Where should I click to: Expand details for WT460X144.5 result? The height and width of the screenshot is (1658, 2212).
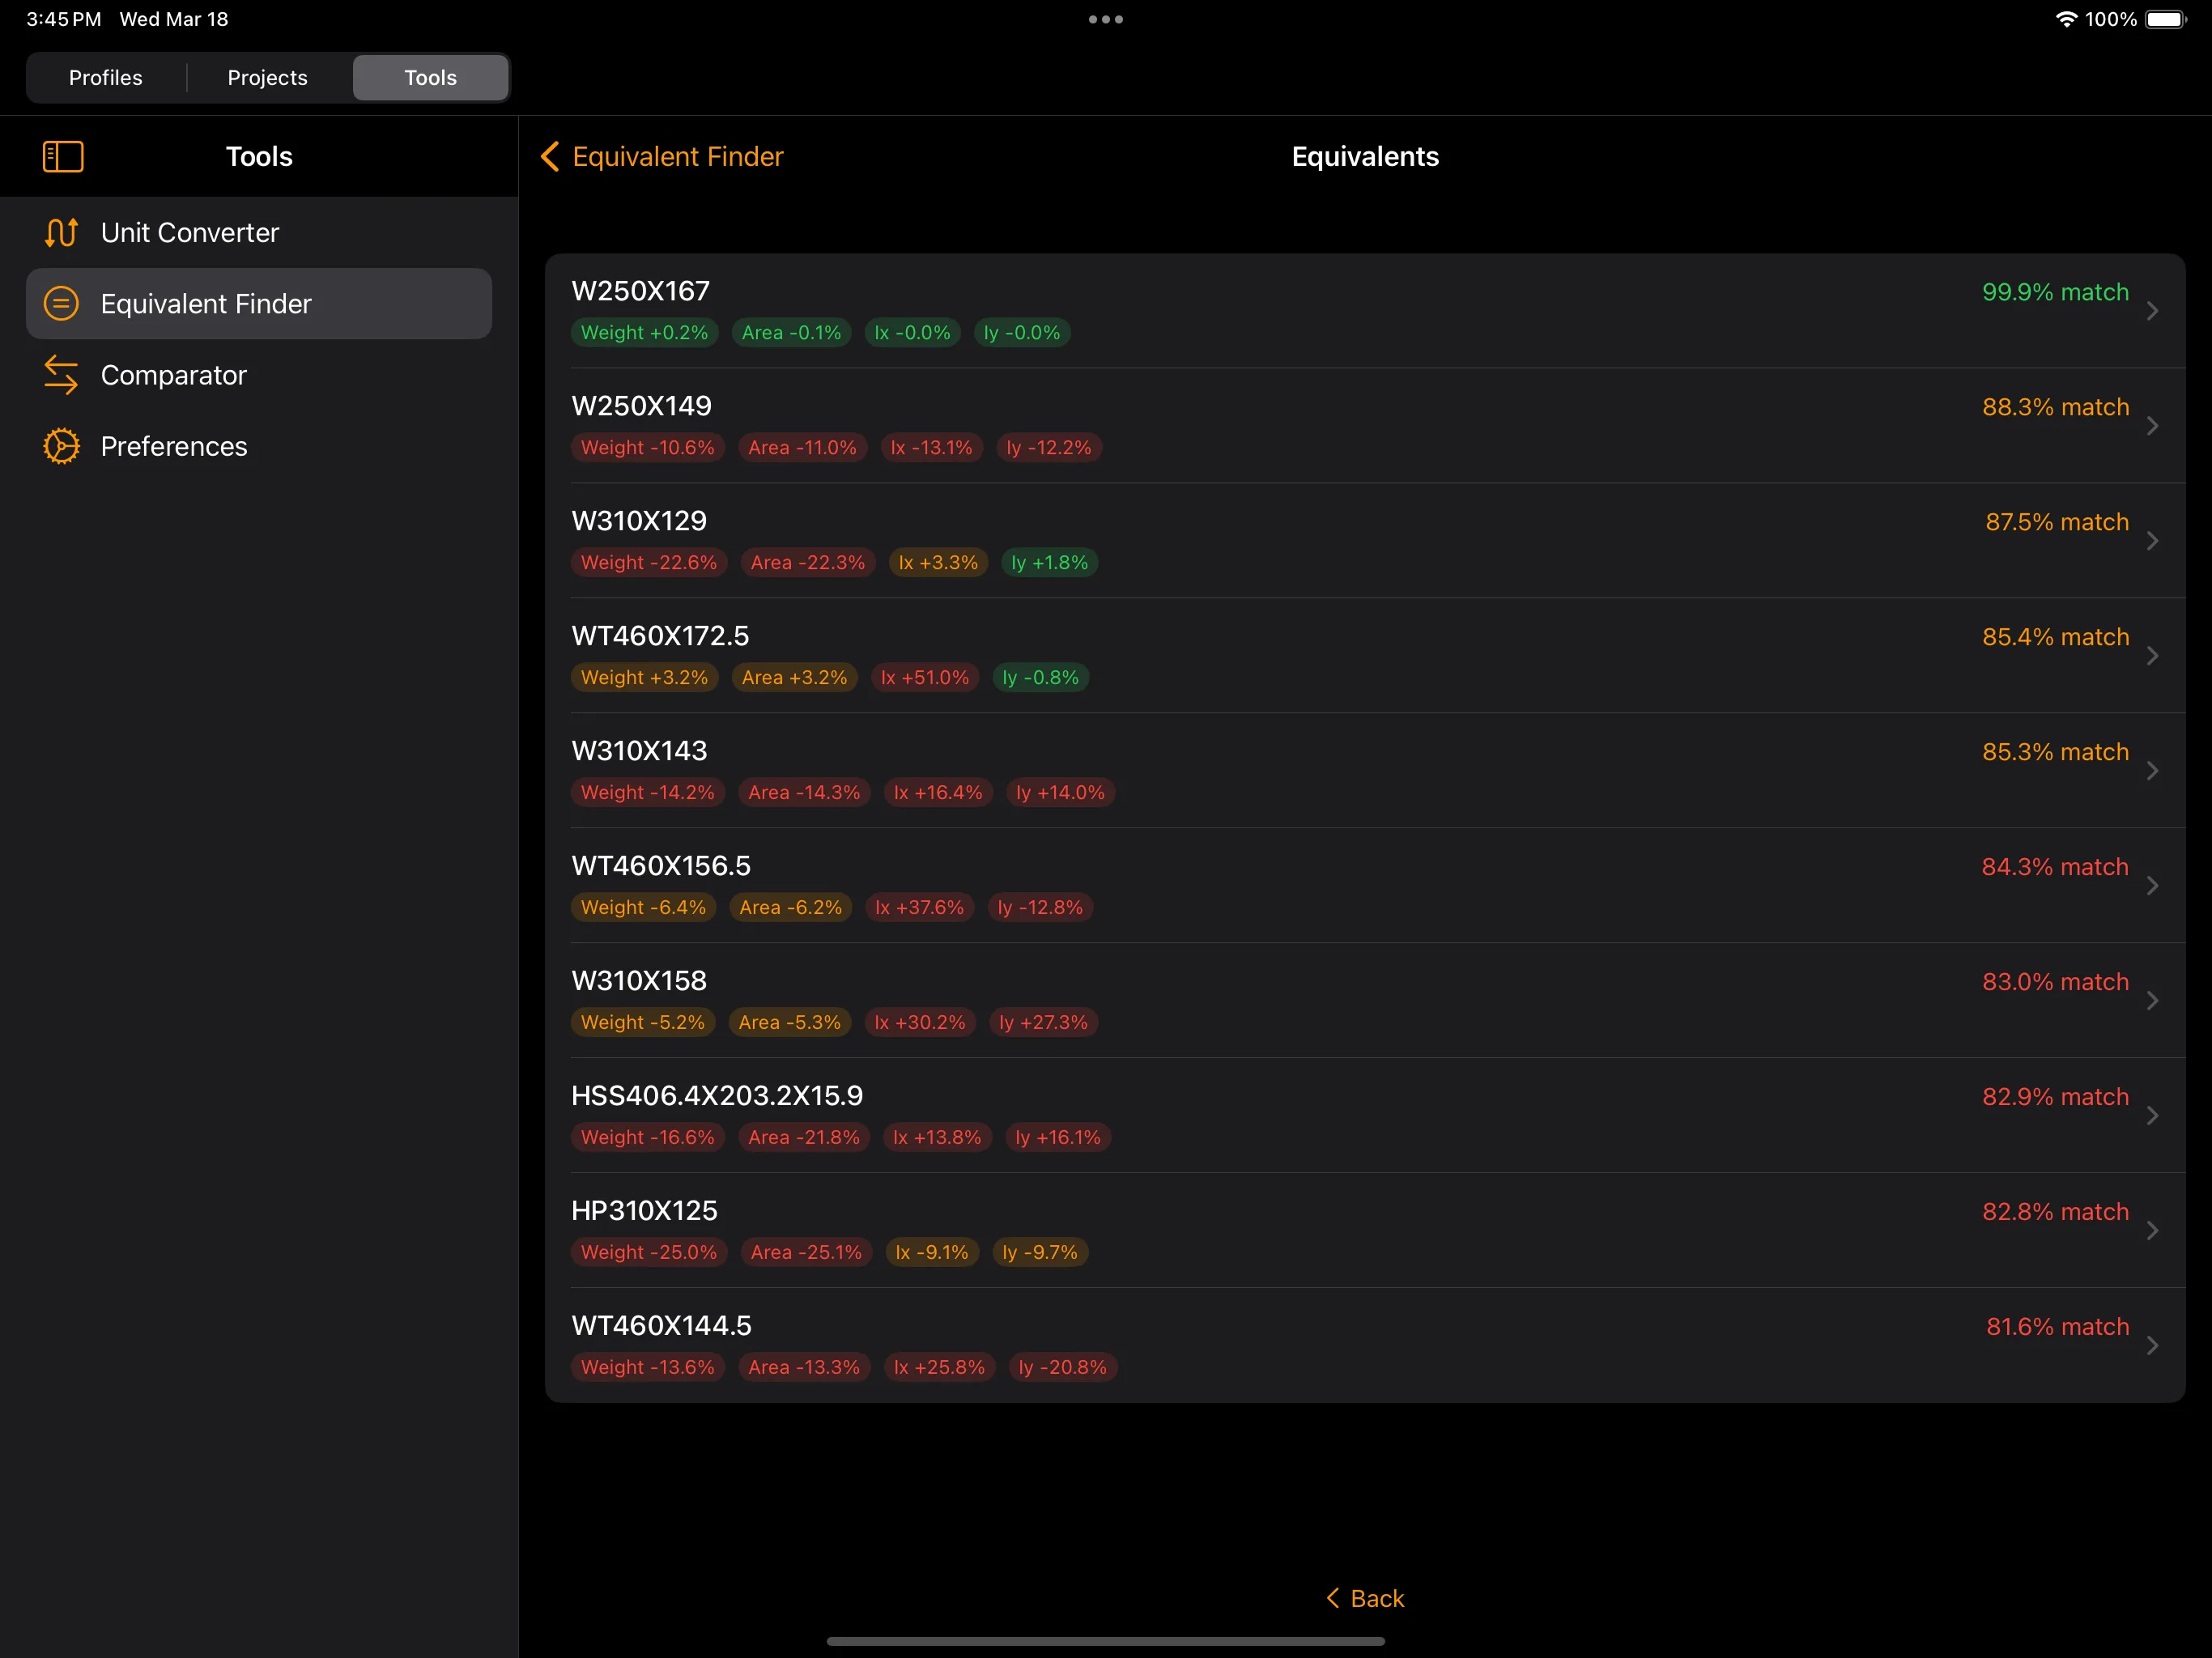(x=2152, y=1345)
